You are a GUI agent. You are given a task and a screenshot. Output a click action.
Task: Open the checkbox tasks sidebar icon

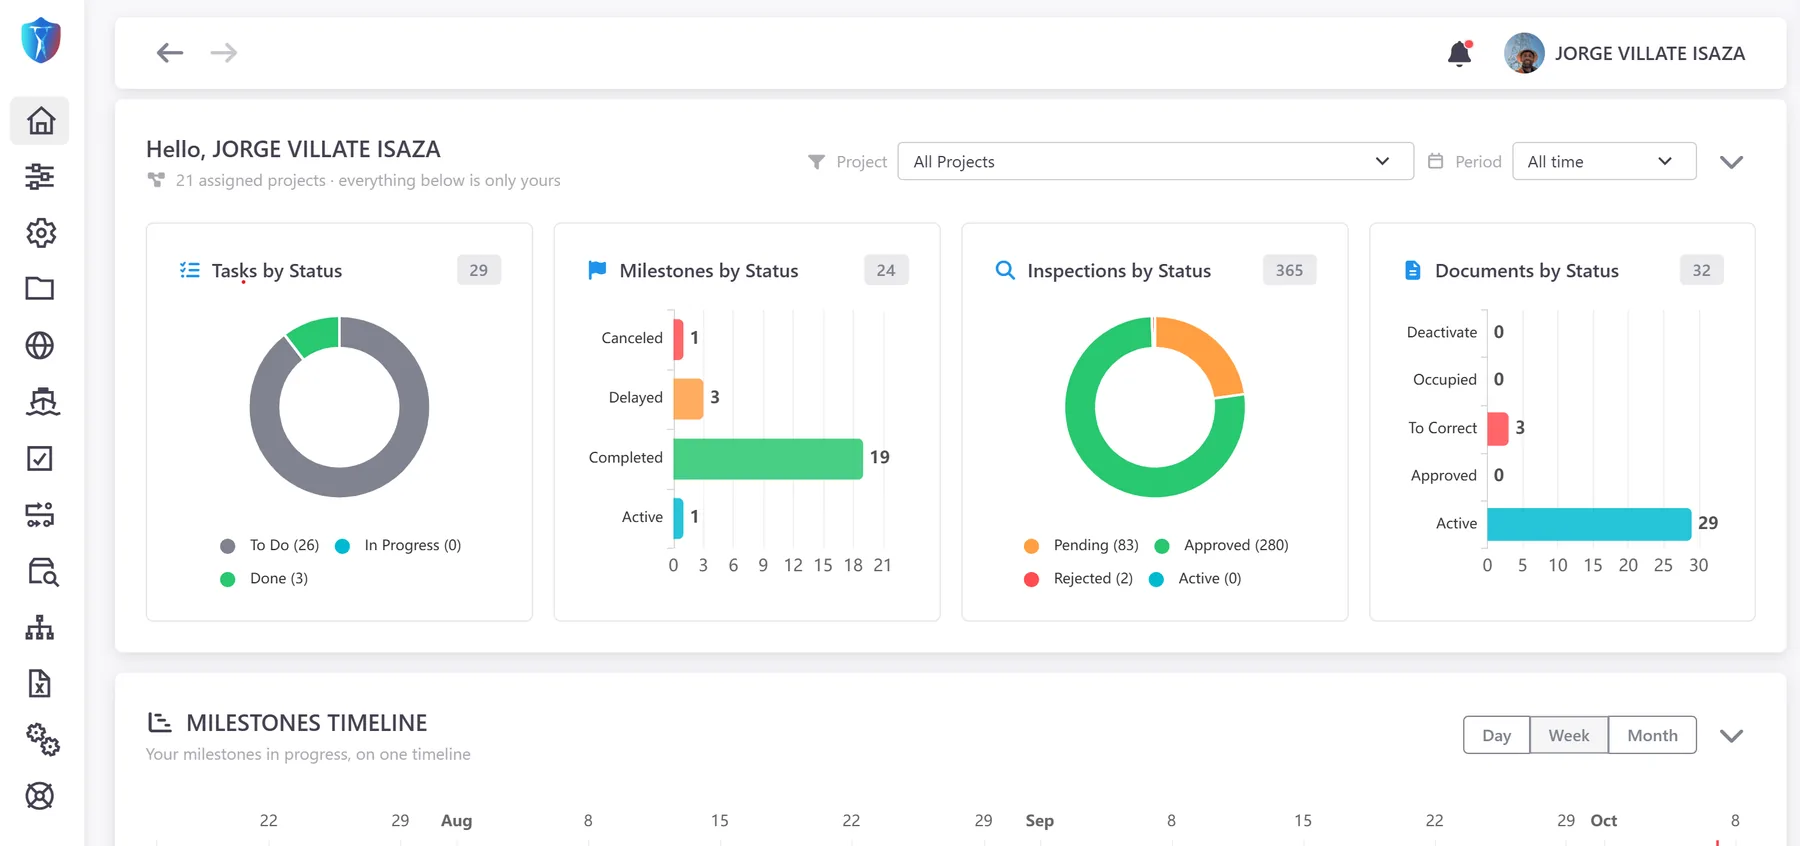40,458
